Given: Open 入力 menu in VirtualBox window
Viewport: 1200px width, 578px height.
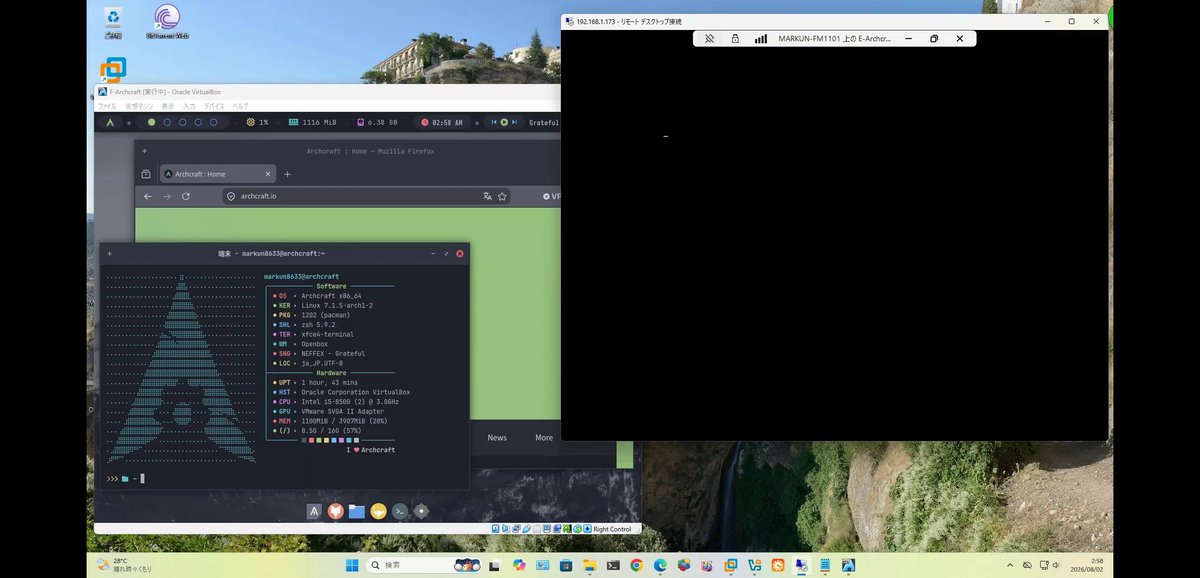Looking at the screenshot, I should pos(189,106).
